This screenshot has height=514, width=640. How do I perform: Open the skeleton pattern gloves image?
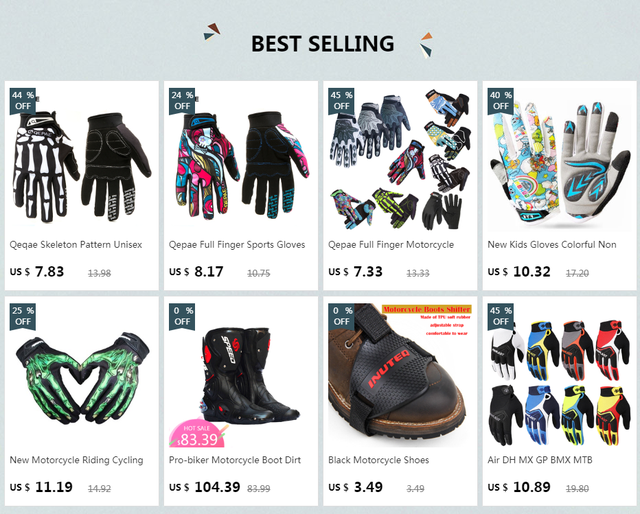click(x=82, y=160)
